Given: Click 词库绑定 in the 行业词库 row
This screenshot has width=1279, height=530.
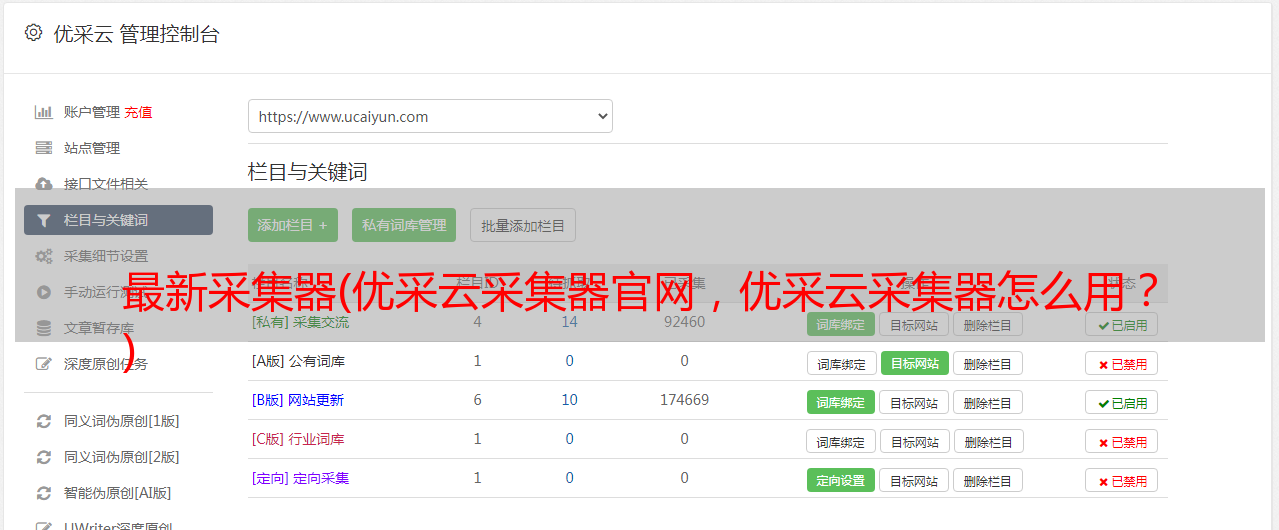Looking at the screenshot, I should coord(841,442).
